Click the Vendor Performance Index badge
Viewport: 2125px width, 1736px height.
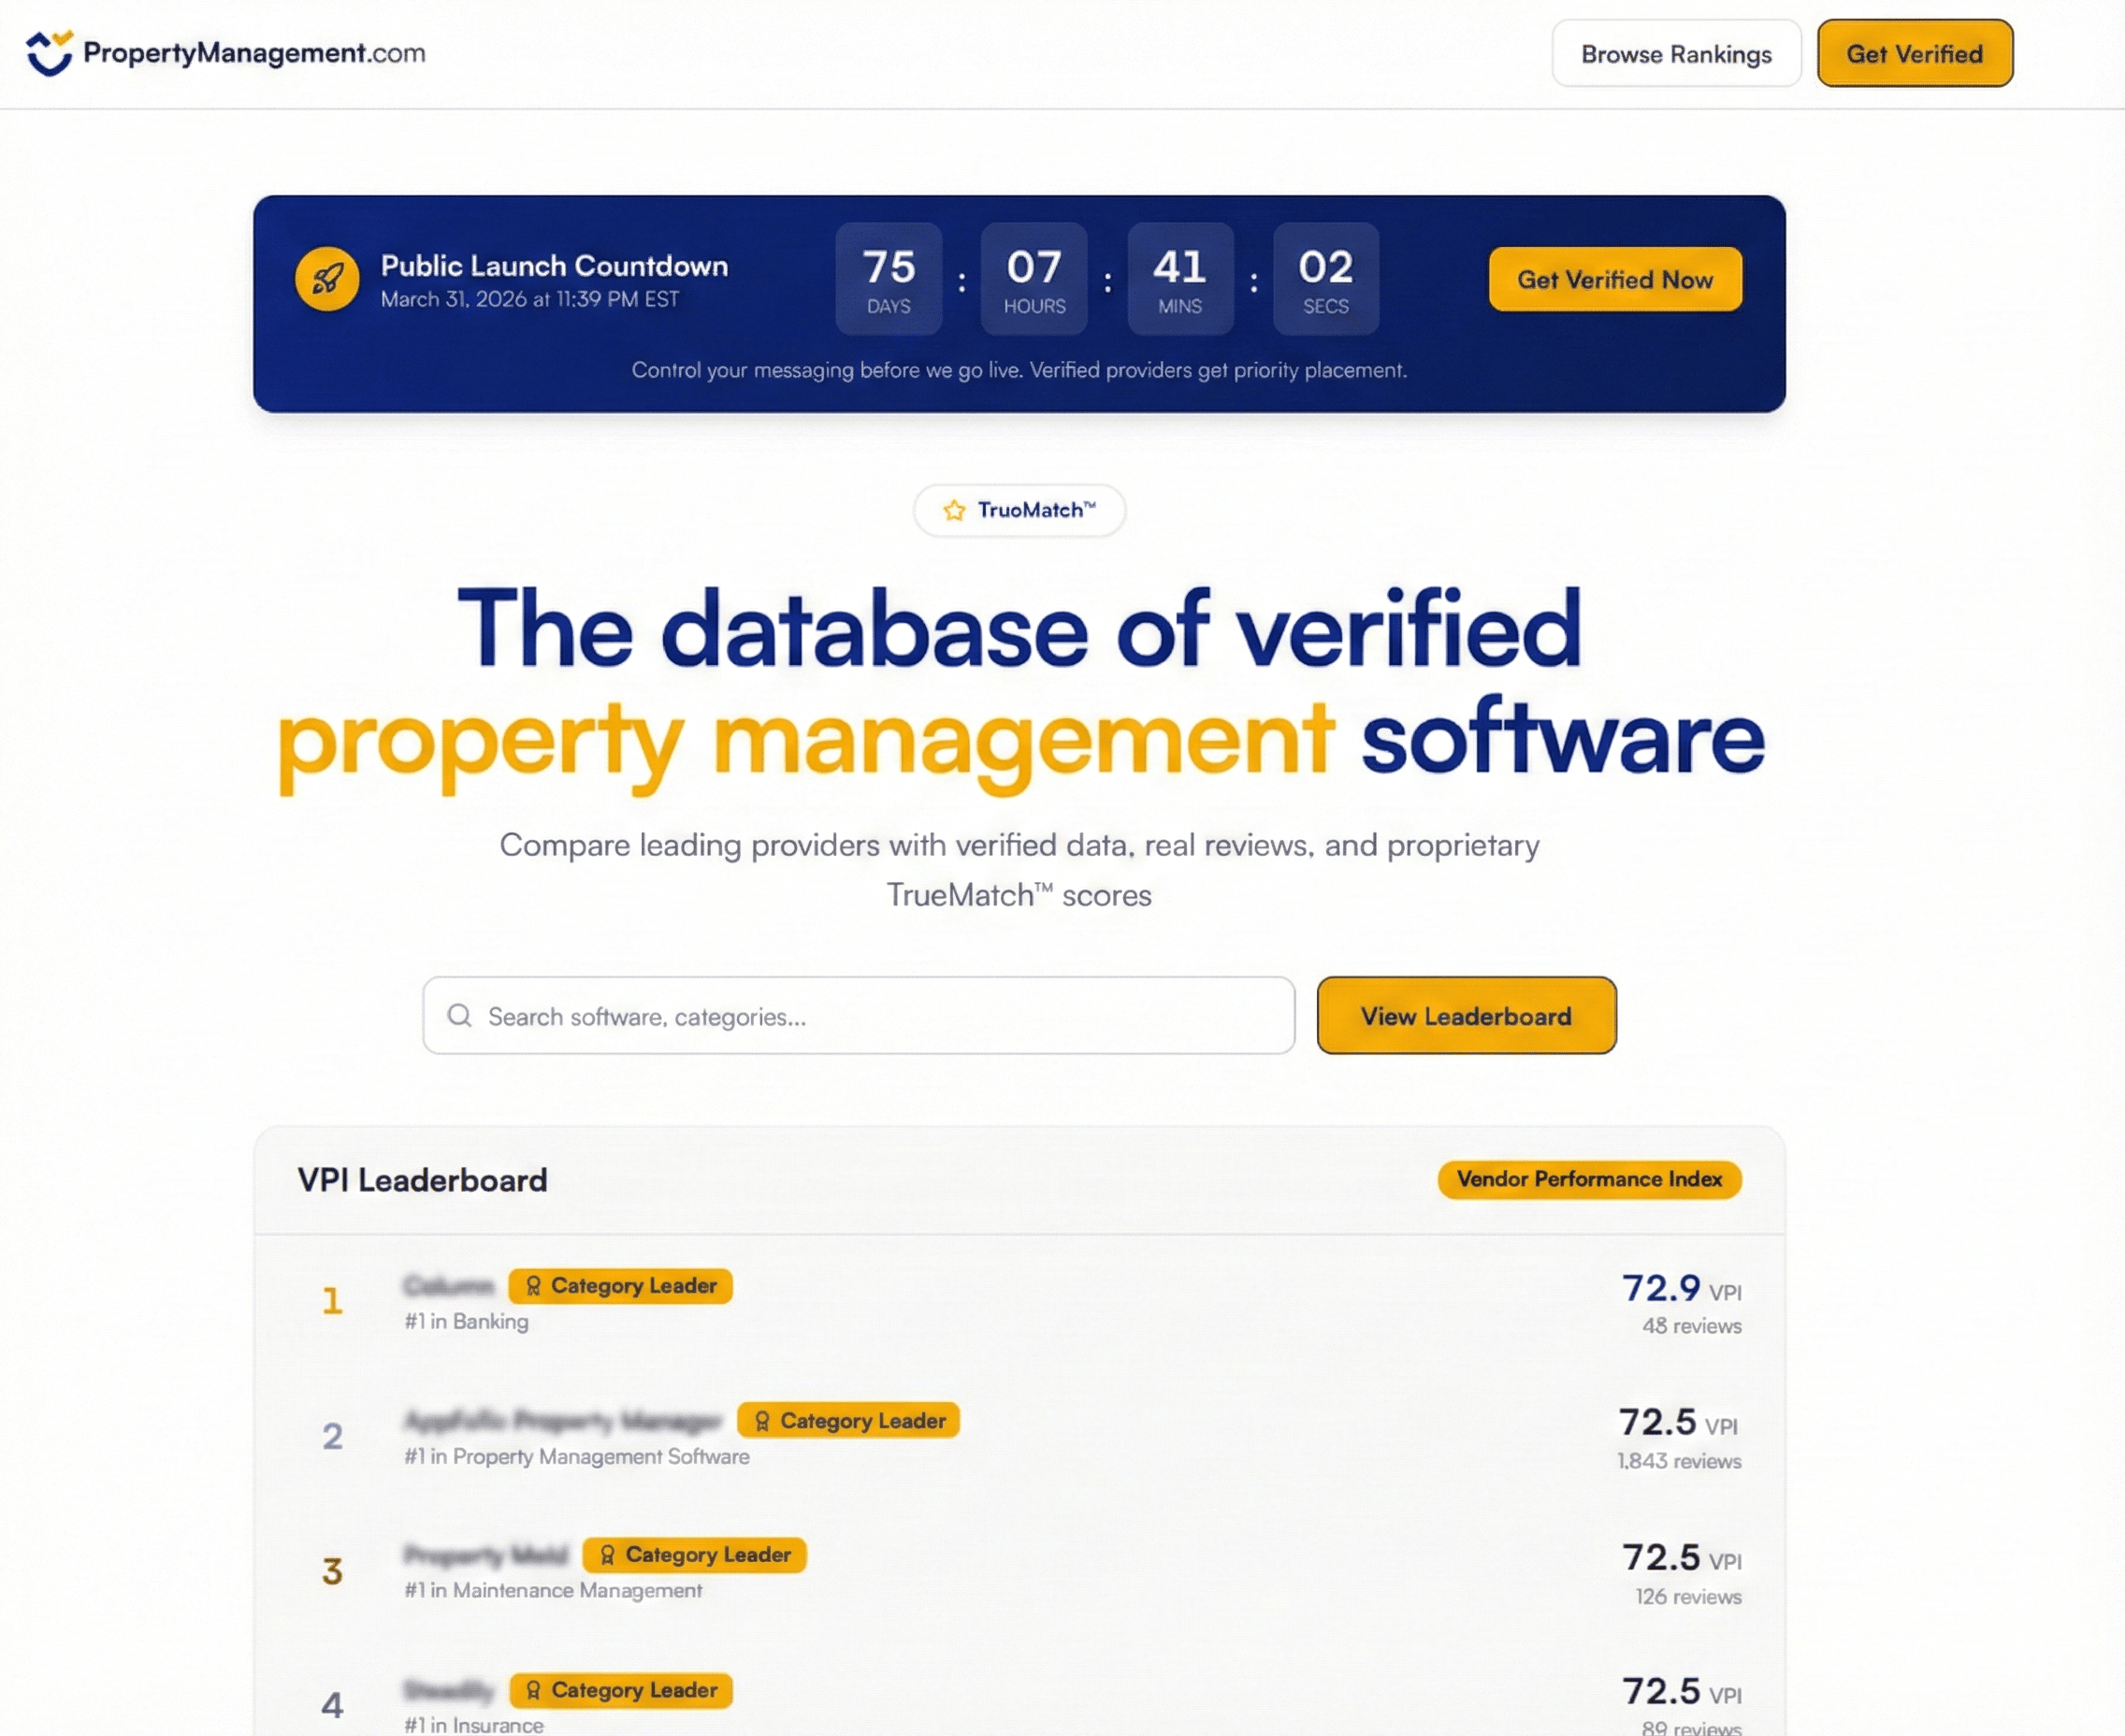[x=1588, y=1179]
